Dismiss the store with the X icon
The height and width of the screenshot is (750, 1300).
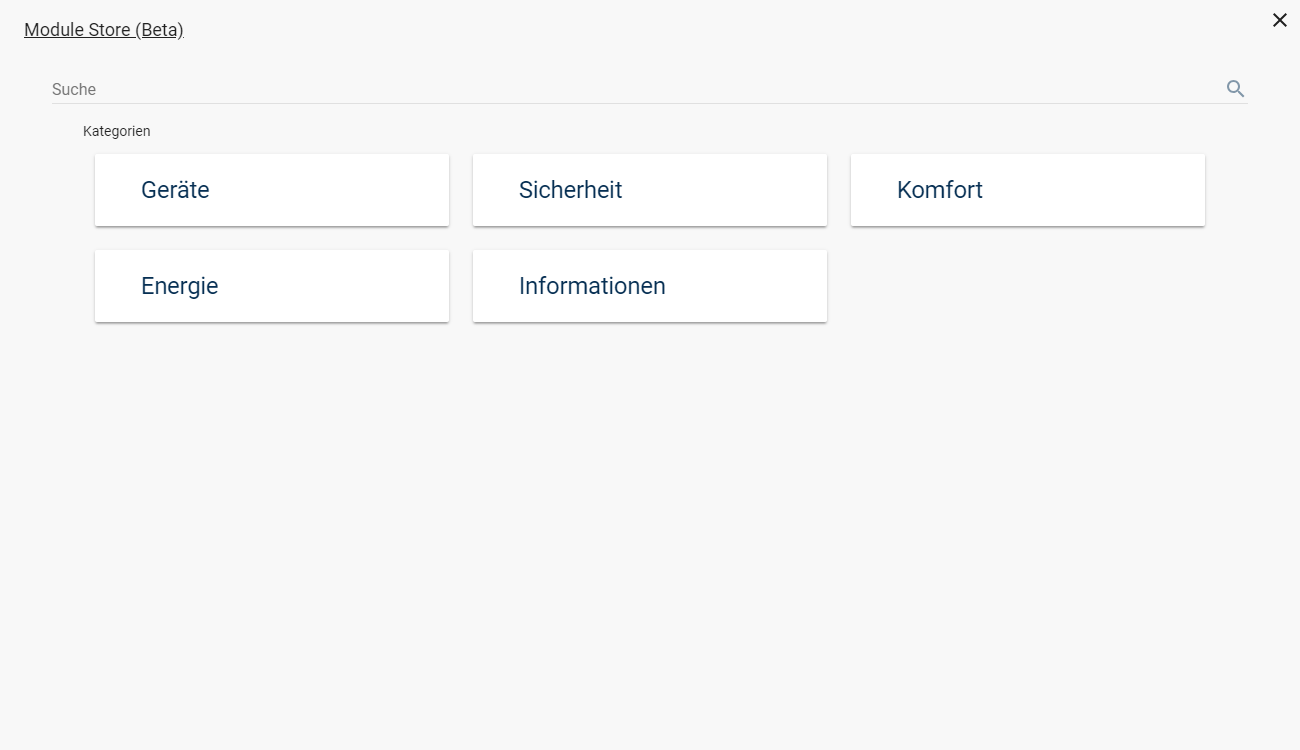tap(1279, 20)
